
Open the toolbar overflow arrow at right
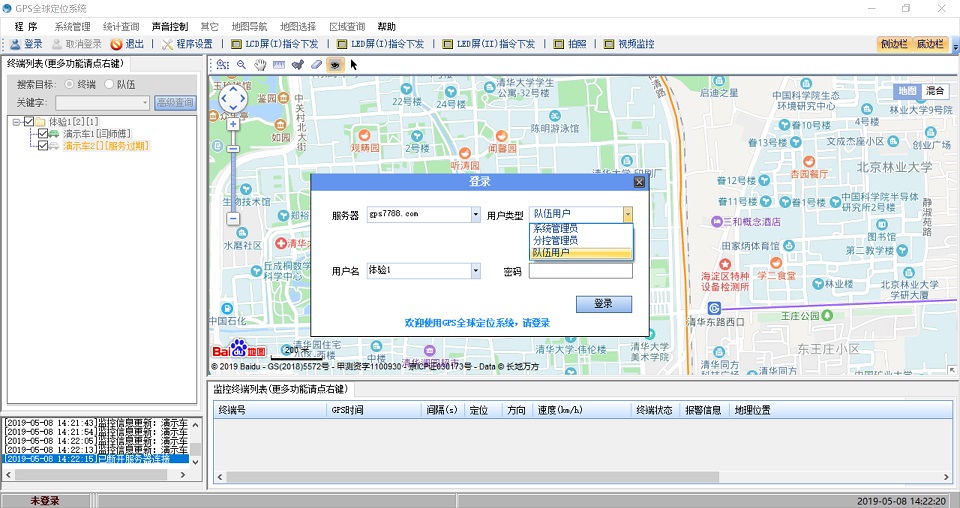pos(955,45)
